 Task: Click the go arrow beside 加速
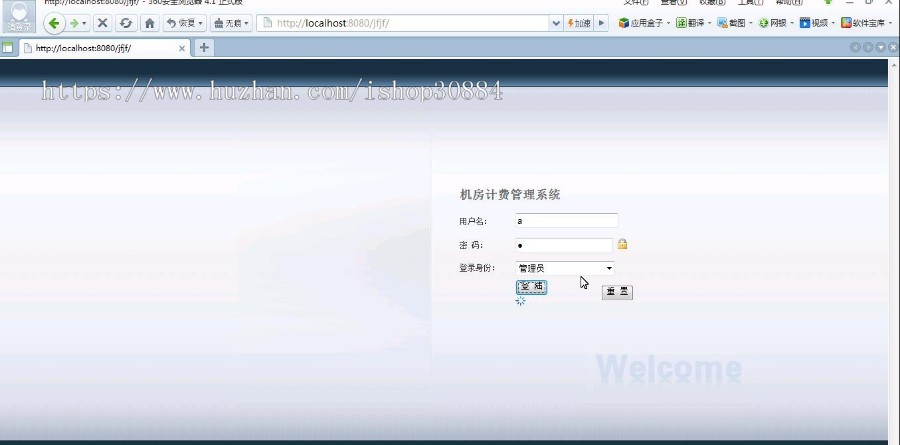(x=601, y=24)
